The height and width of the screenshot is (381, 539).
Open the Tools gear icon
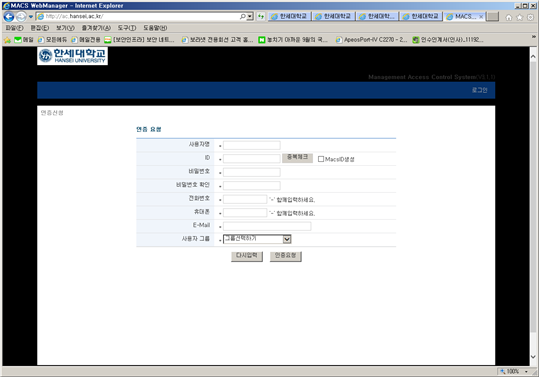pos(530,17)
